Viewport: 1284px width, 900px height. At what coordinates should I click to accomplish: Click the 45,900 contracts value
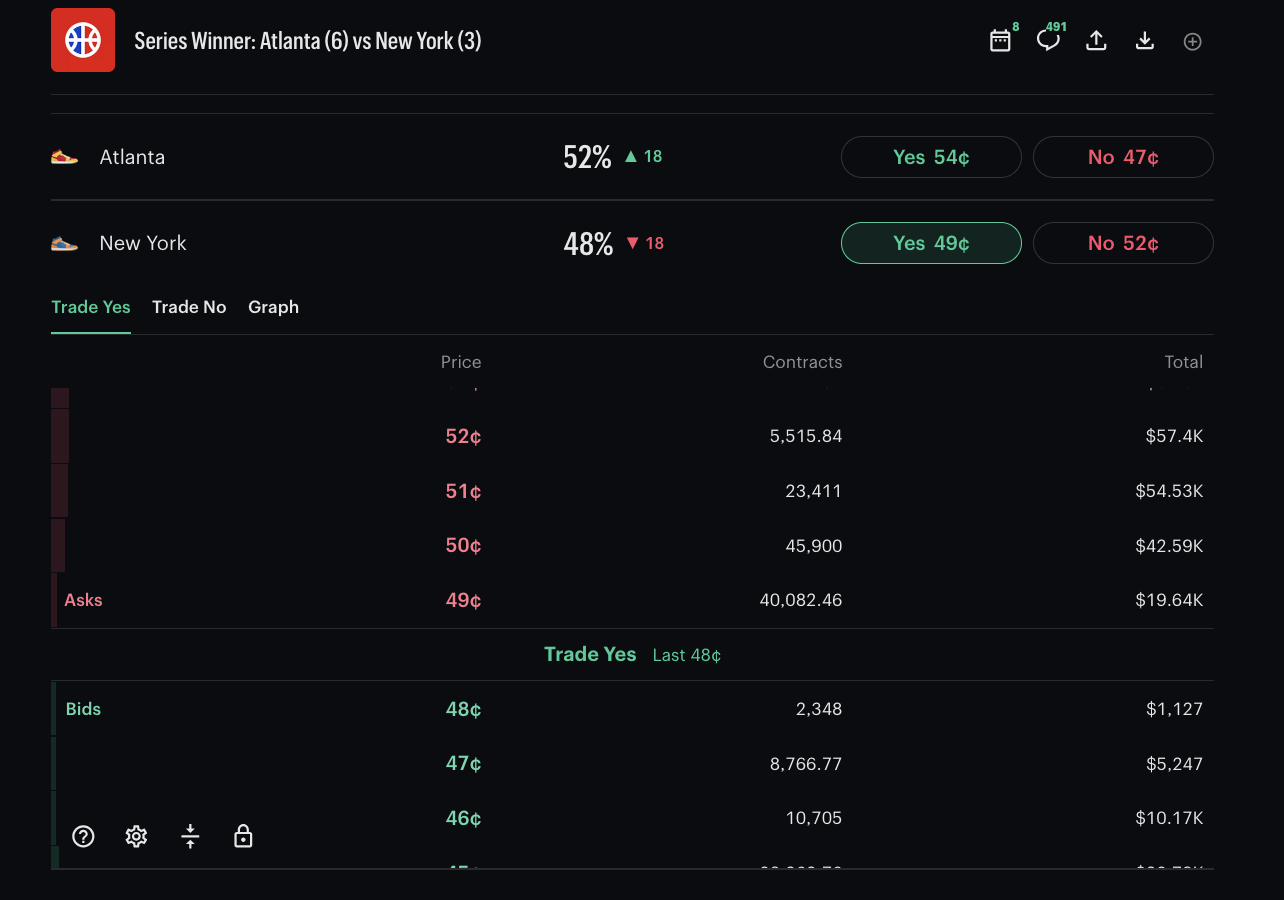pyautogui.click(x=814, y=546)
